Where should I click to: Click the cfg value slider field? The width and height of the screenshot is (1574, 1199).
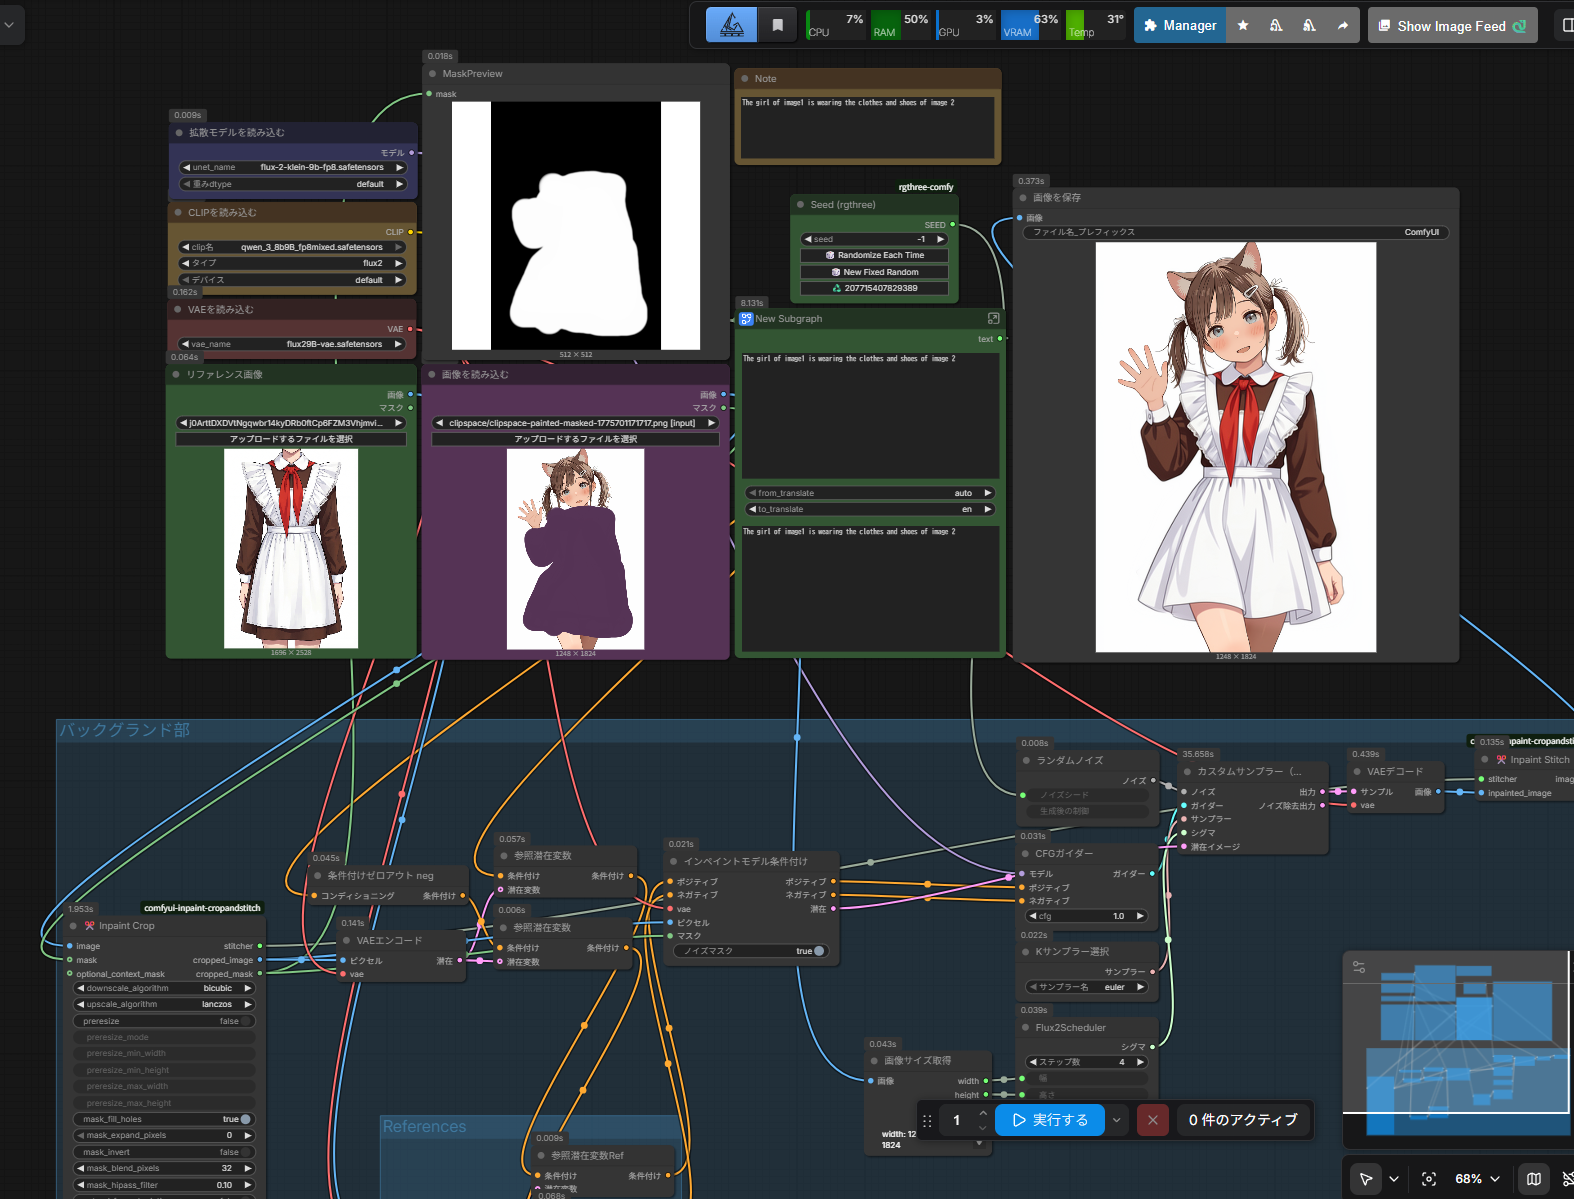[x=1086, y=916]
